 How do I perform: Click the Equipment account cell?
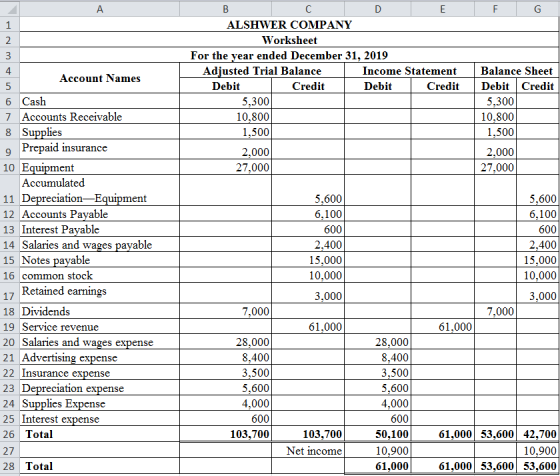pos(100,167)
